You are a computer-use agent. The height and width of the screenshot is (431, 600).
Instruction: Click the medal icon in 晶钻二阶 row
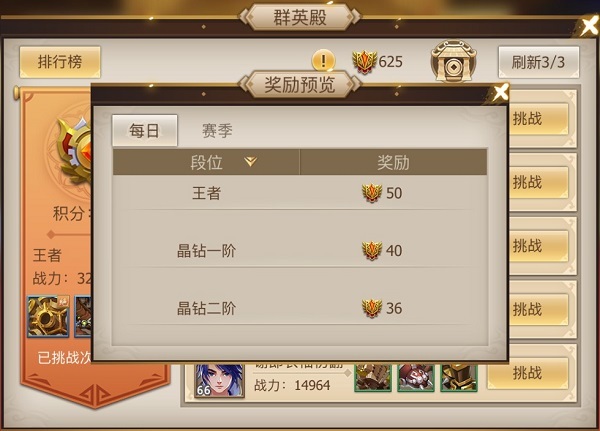372,308
